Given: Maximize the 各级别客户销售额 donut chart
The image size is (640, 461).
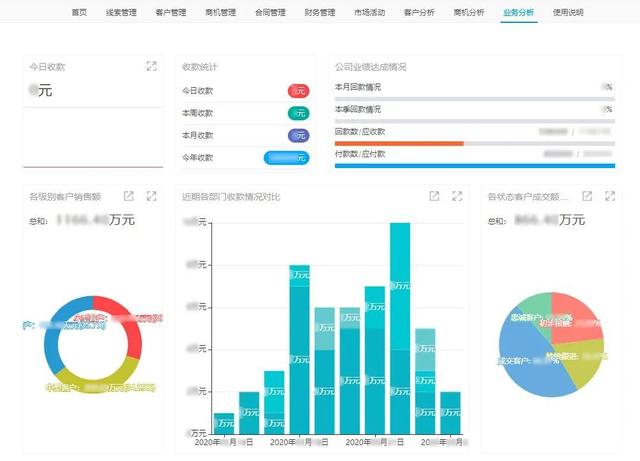Looking at the screenshot, I should coord(151,196).
